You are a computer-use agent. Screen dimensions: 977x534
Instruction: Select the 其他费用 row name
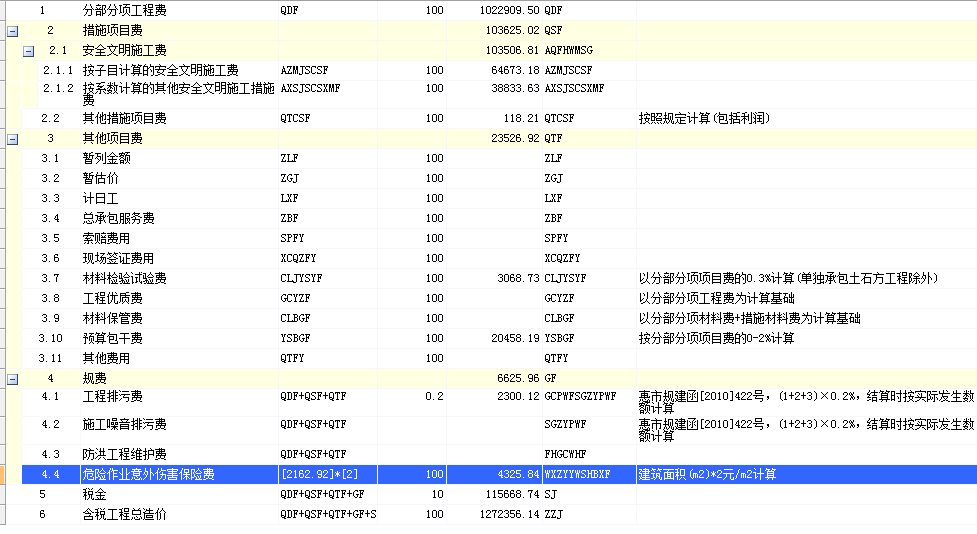coord(107,358)
